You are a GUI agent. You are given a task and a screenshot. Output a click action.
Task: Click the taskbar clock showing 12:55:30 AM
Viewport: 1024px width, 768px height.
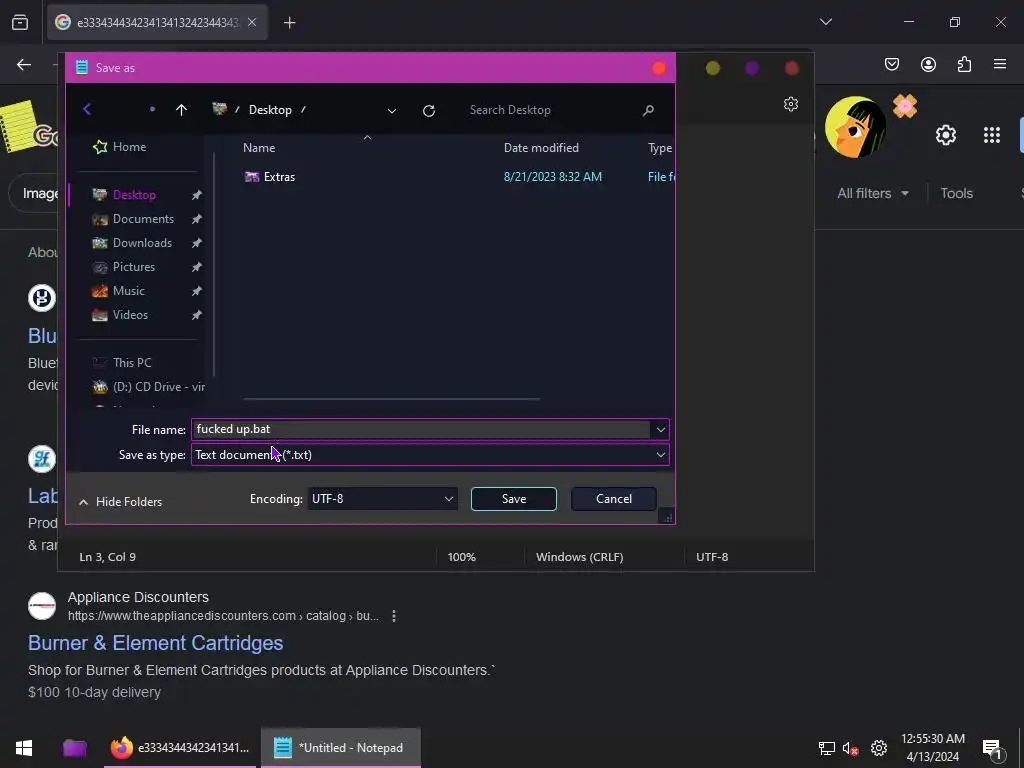click(x=933, y=748)
